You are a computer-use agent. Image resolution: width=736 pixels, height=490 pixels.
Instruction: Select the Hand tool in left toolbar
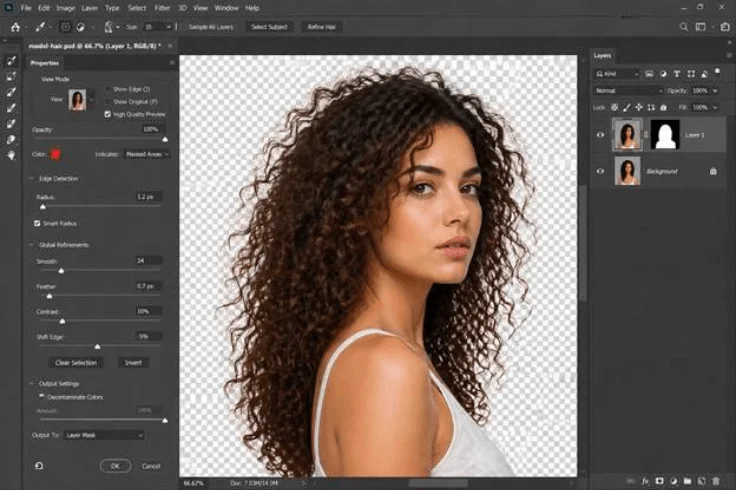11,155
